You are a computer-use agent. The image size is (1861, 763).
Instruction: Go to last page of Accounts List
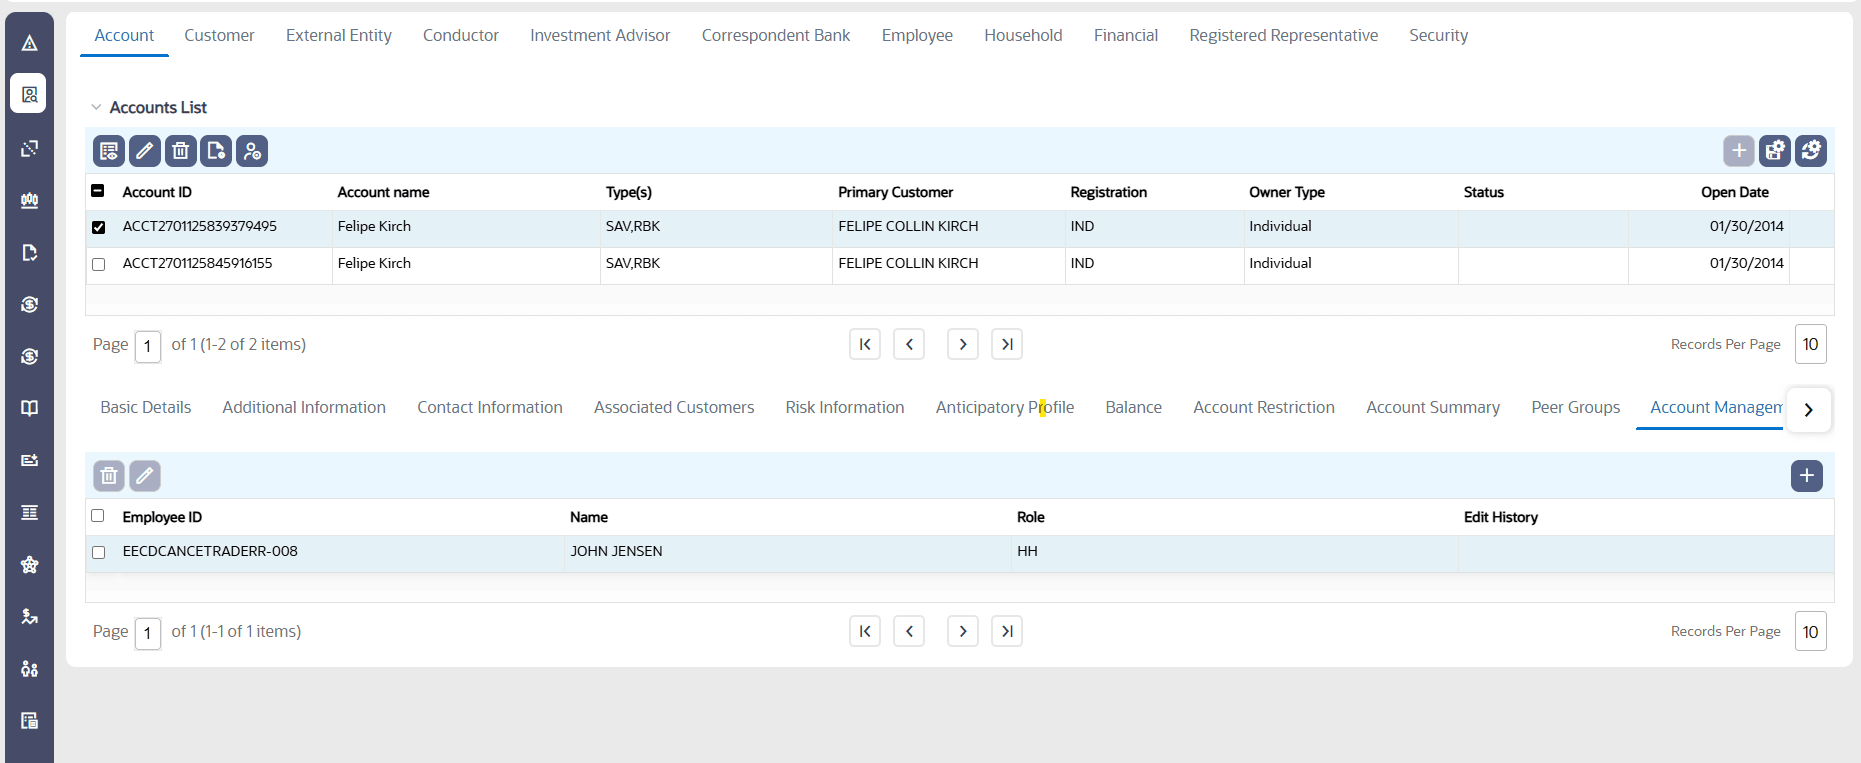click(1007, 344)
